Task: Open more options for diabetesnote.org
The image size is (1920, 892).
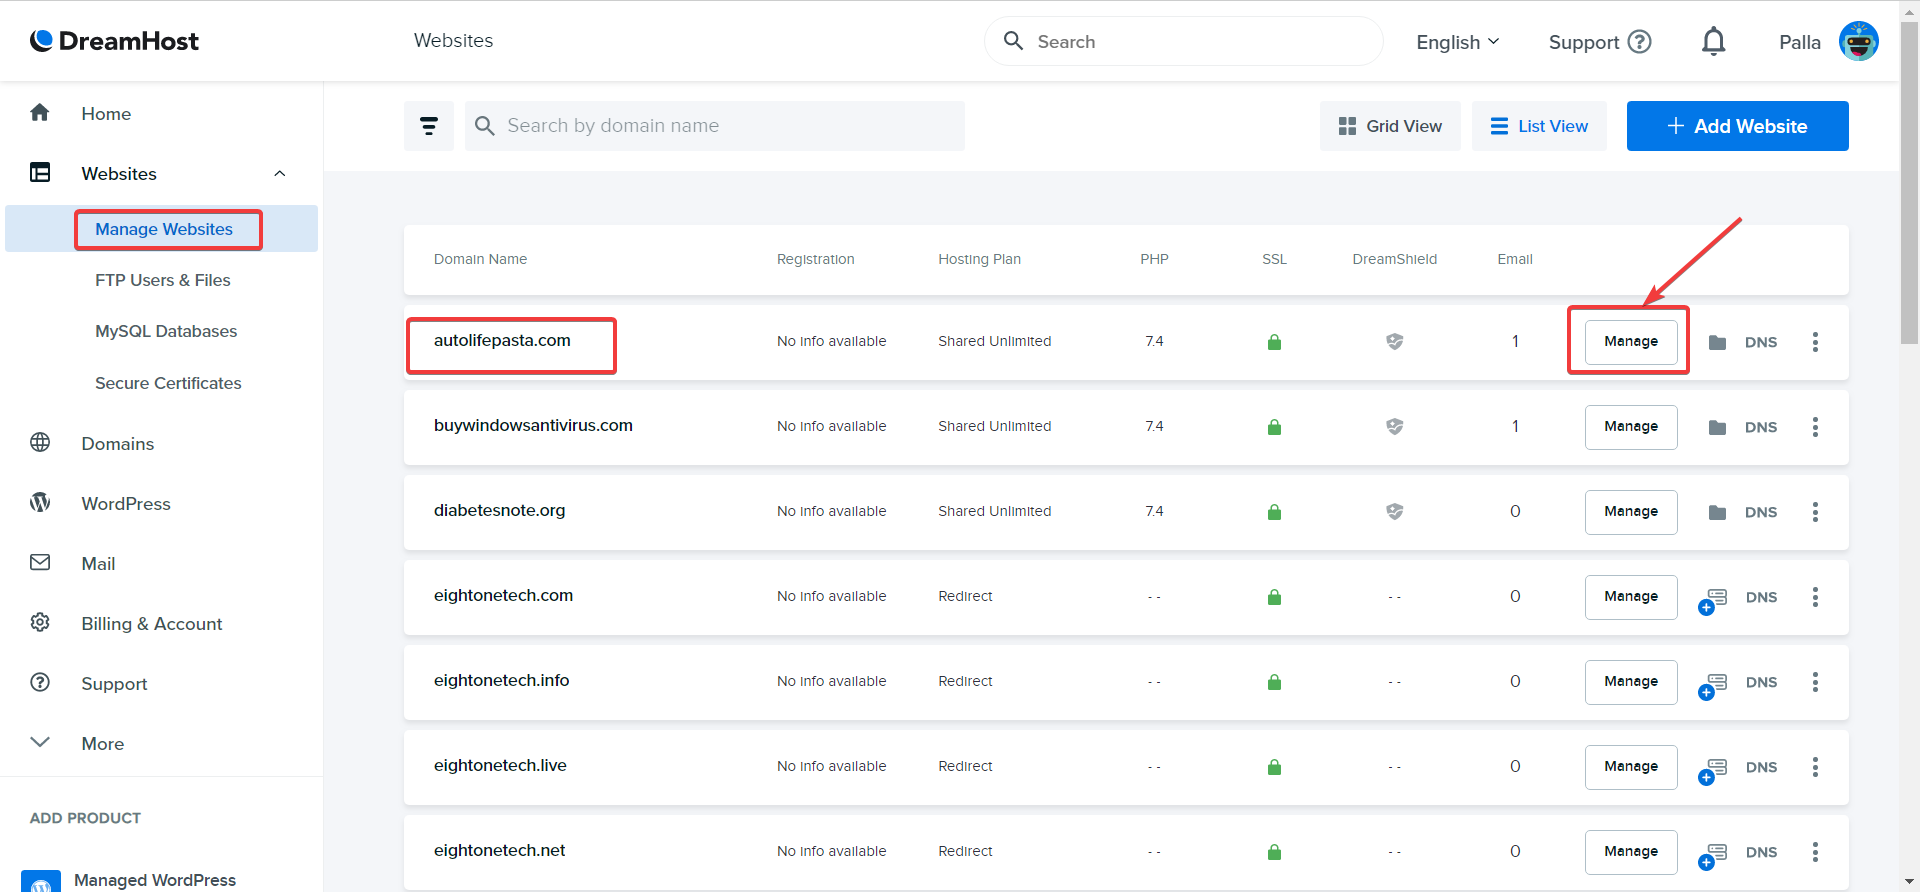Action: (1815, 512)
